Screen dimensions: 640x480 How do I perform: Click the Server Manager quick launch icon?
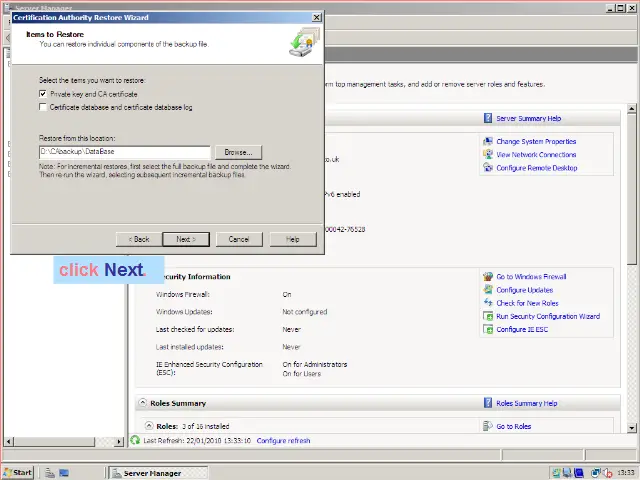[x=50, y=473]
